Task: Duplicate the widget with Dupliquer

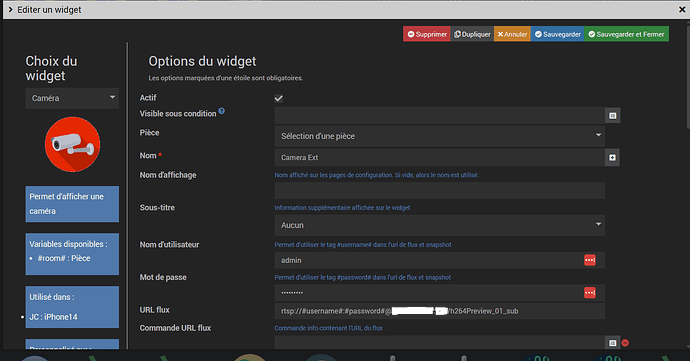Action: pyautogui.click(x=472, y=34)
